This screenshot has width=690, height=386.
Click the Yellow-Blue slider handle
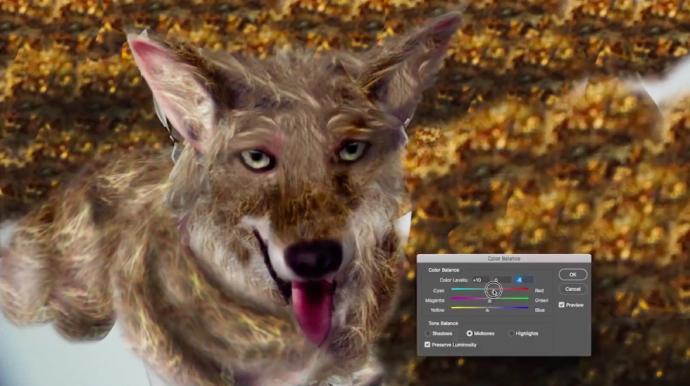[487, 310]
